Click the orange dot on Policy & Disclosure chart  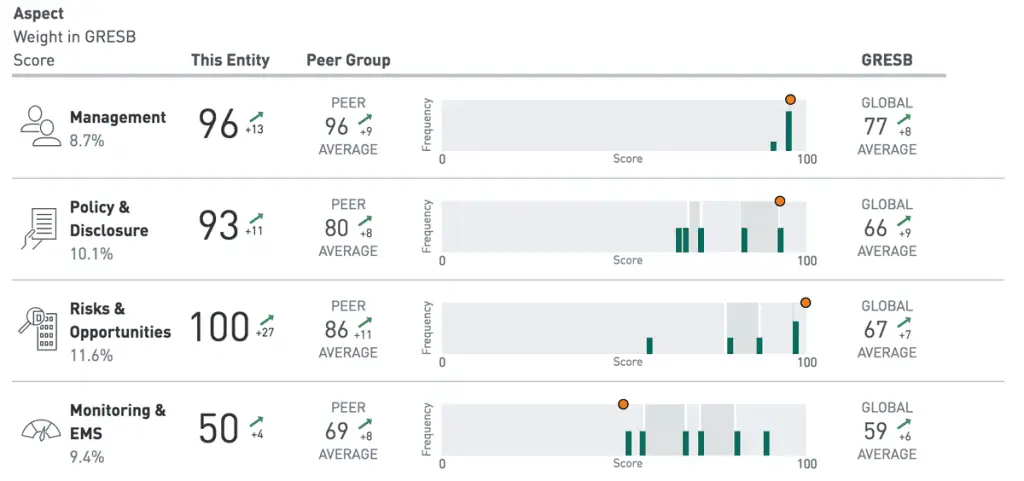point(779,201)
